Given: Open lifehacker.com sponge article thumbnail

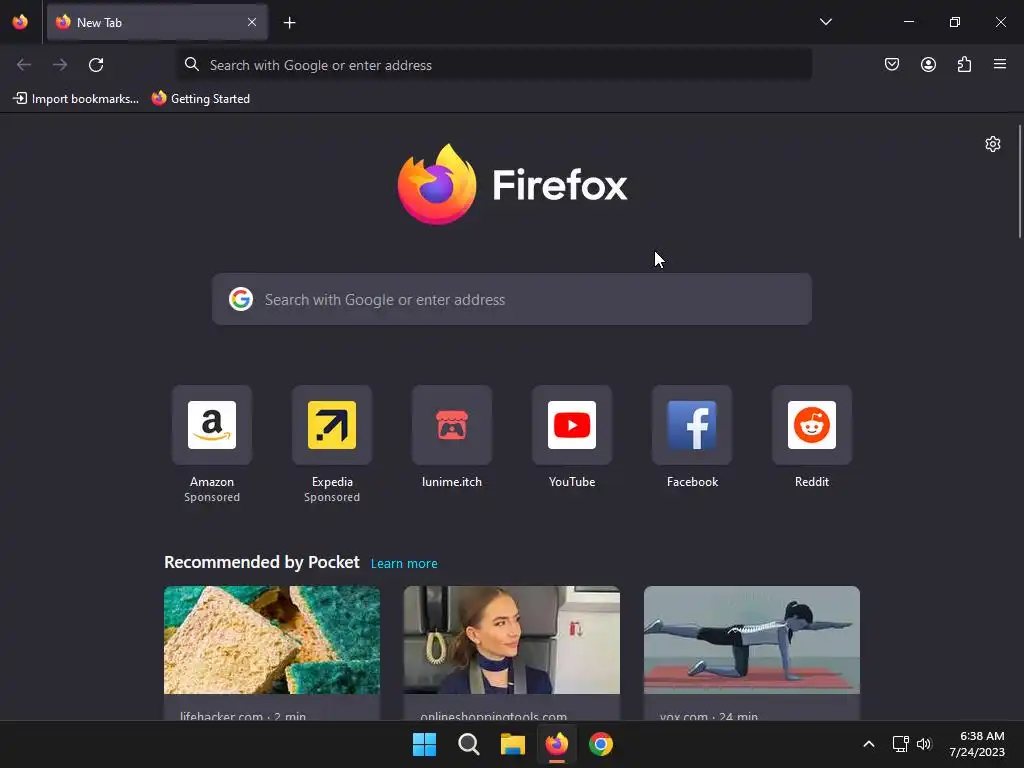Looking at the screenshot, I should [x=272, y=640].
